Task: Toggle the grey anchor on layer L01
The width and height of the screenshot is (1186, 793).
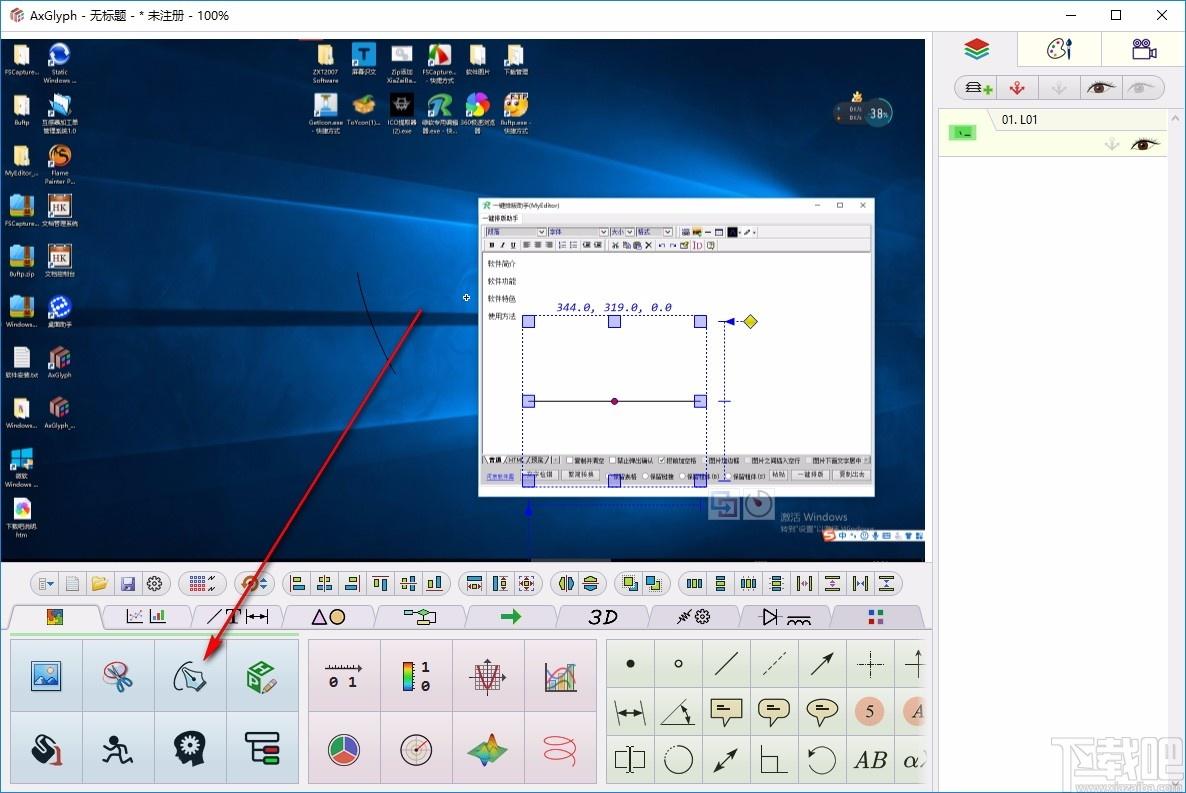Action: (x=1111, y=144)
